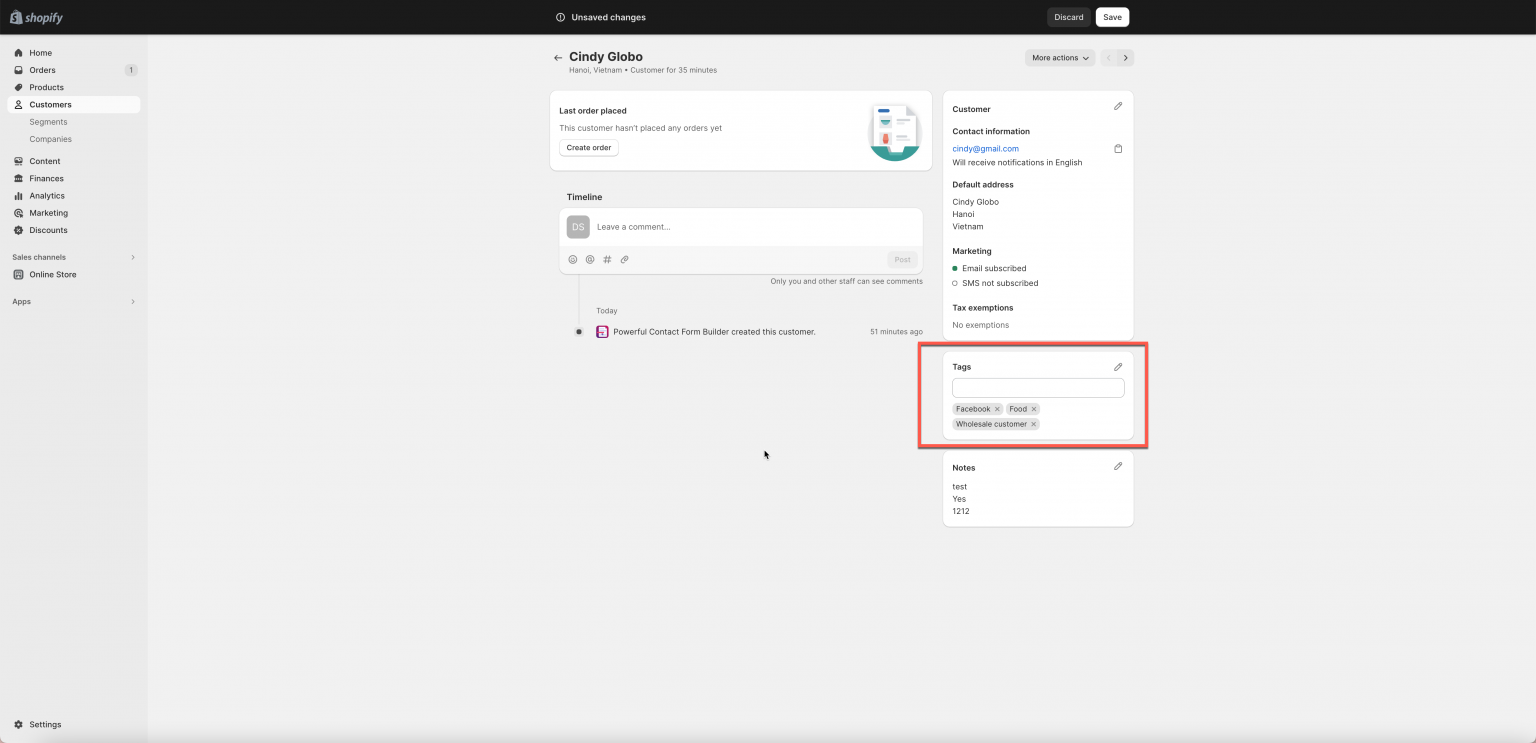Screen dimensions: 1536x743
Task: Edit the Customer card with pencil icon
Action: 1118,106
